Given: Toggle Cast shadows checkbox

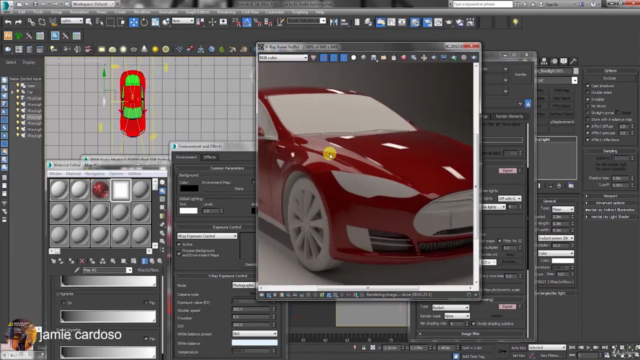Looking at the screenshot, I should pos(588,86).
